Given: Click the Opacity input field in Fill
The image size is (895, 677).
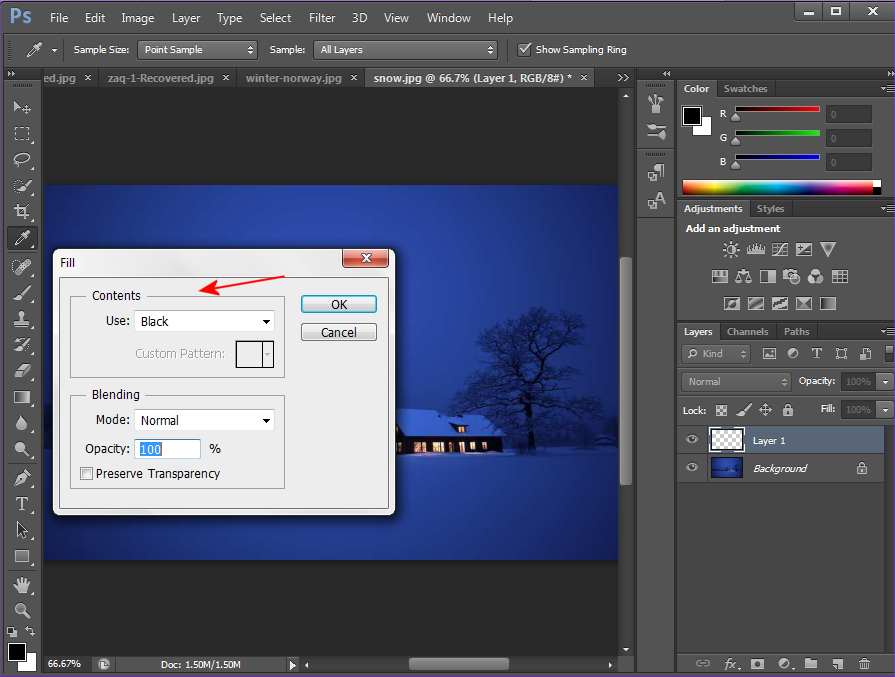Looking at the screenshot, I should point(168,449).
